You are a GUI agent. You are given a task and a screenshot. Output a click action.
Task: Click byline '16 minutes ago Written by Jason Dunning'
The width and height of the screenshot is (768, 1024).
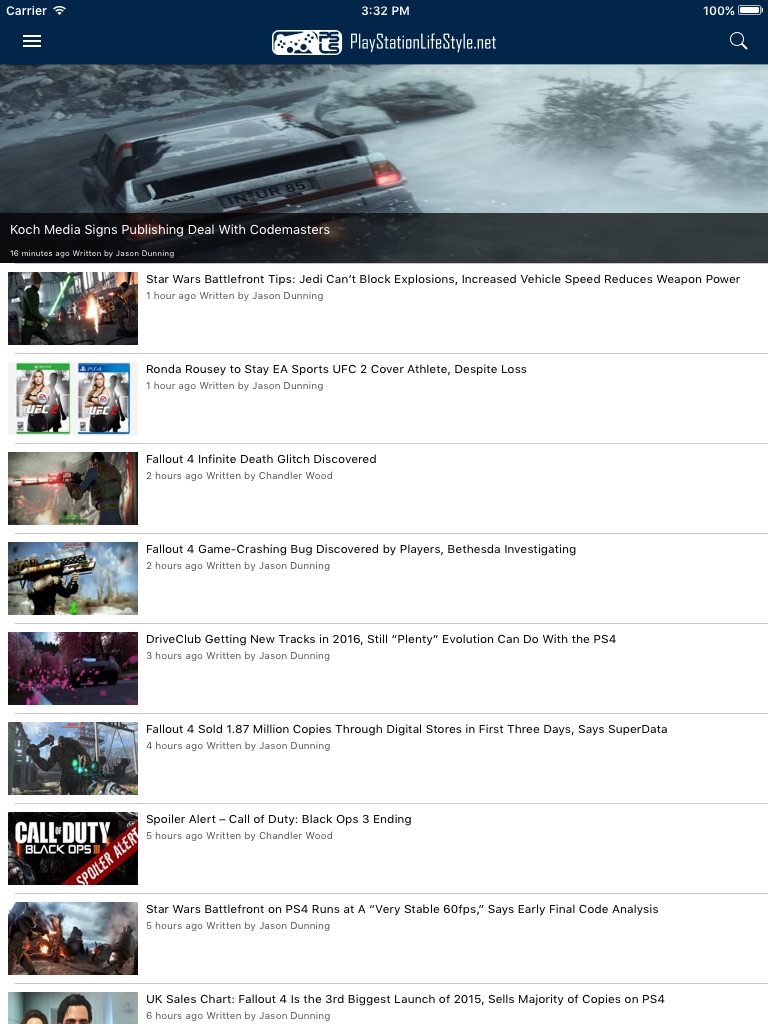(92, 253)
